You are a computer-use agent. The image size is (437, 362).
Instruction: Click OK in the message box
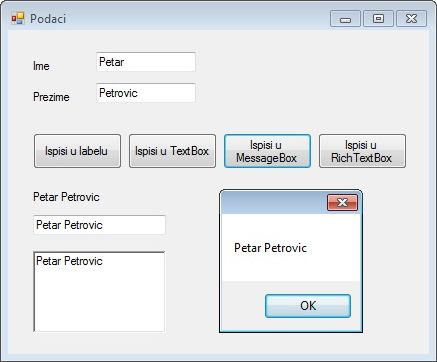coord(308,306)
